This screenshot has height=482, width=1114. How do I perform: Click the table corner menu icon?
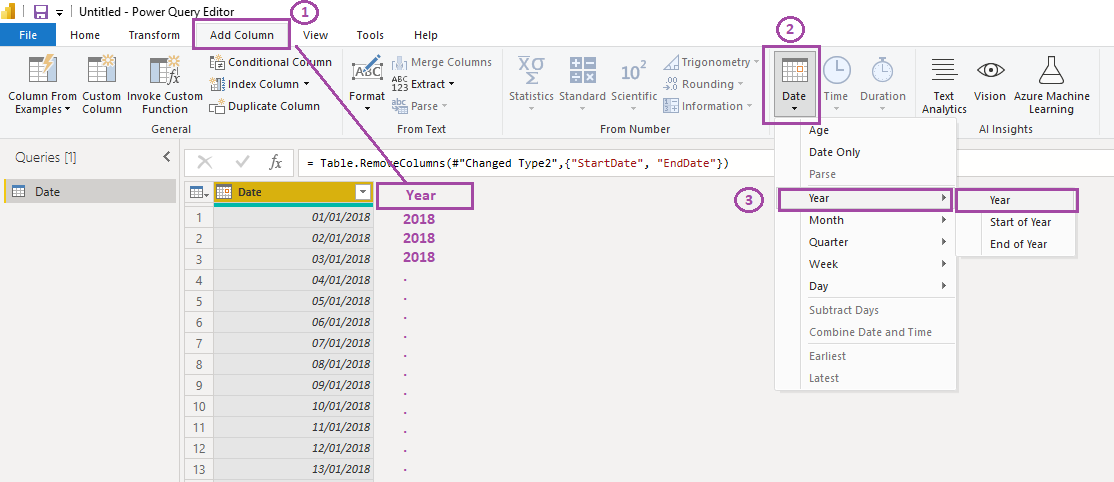(199, 192)
